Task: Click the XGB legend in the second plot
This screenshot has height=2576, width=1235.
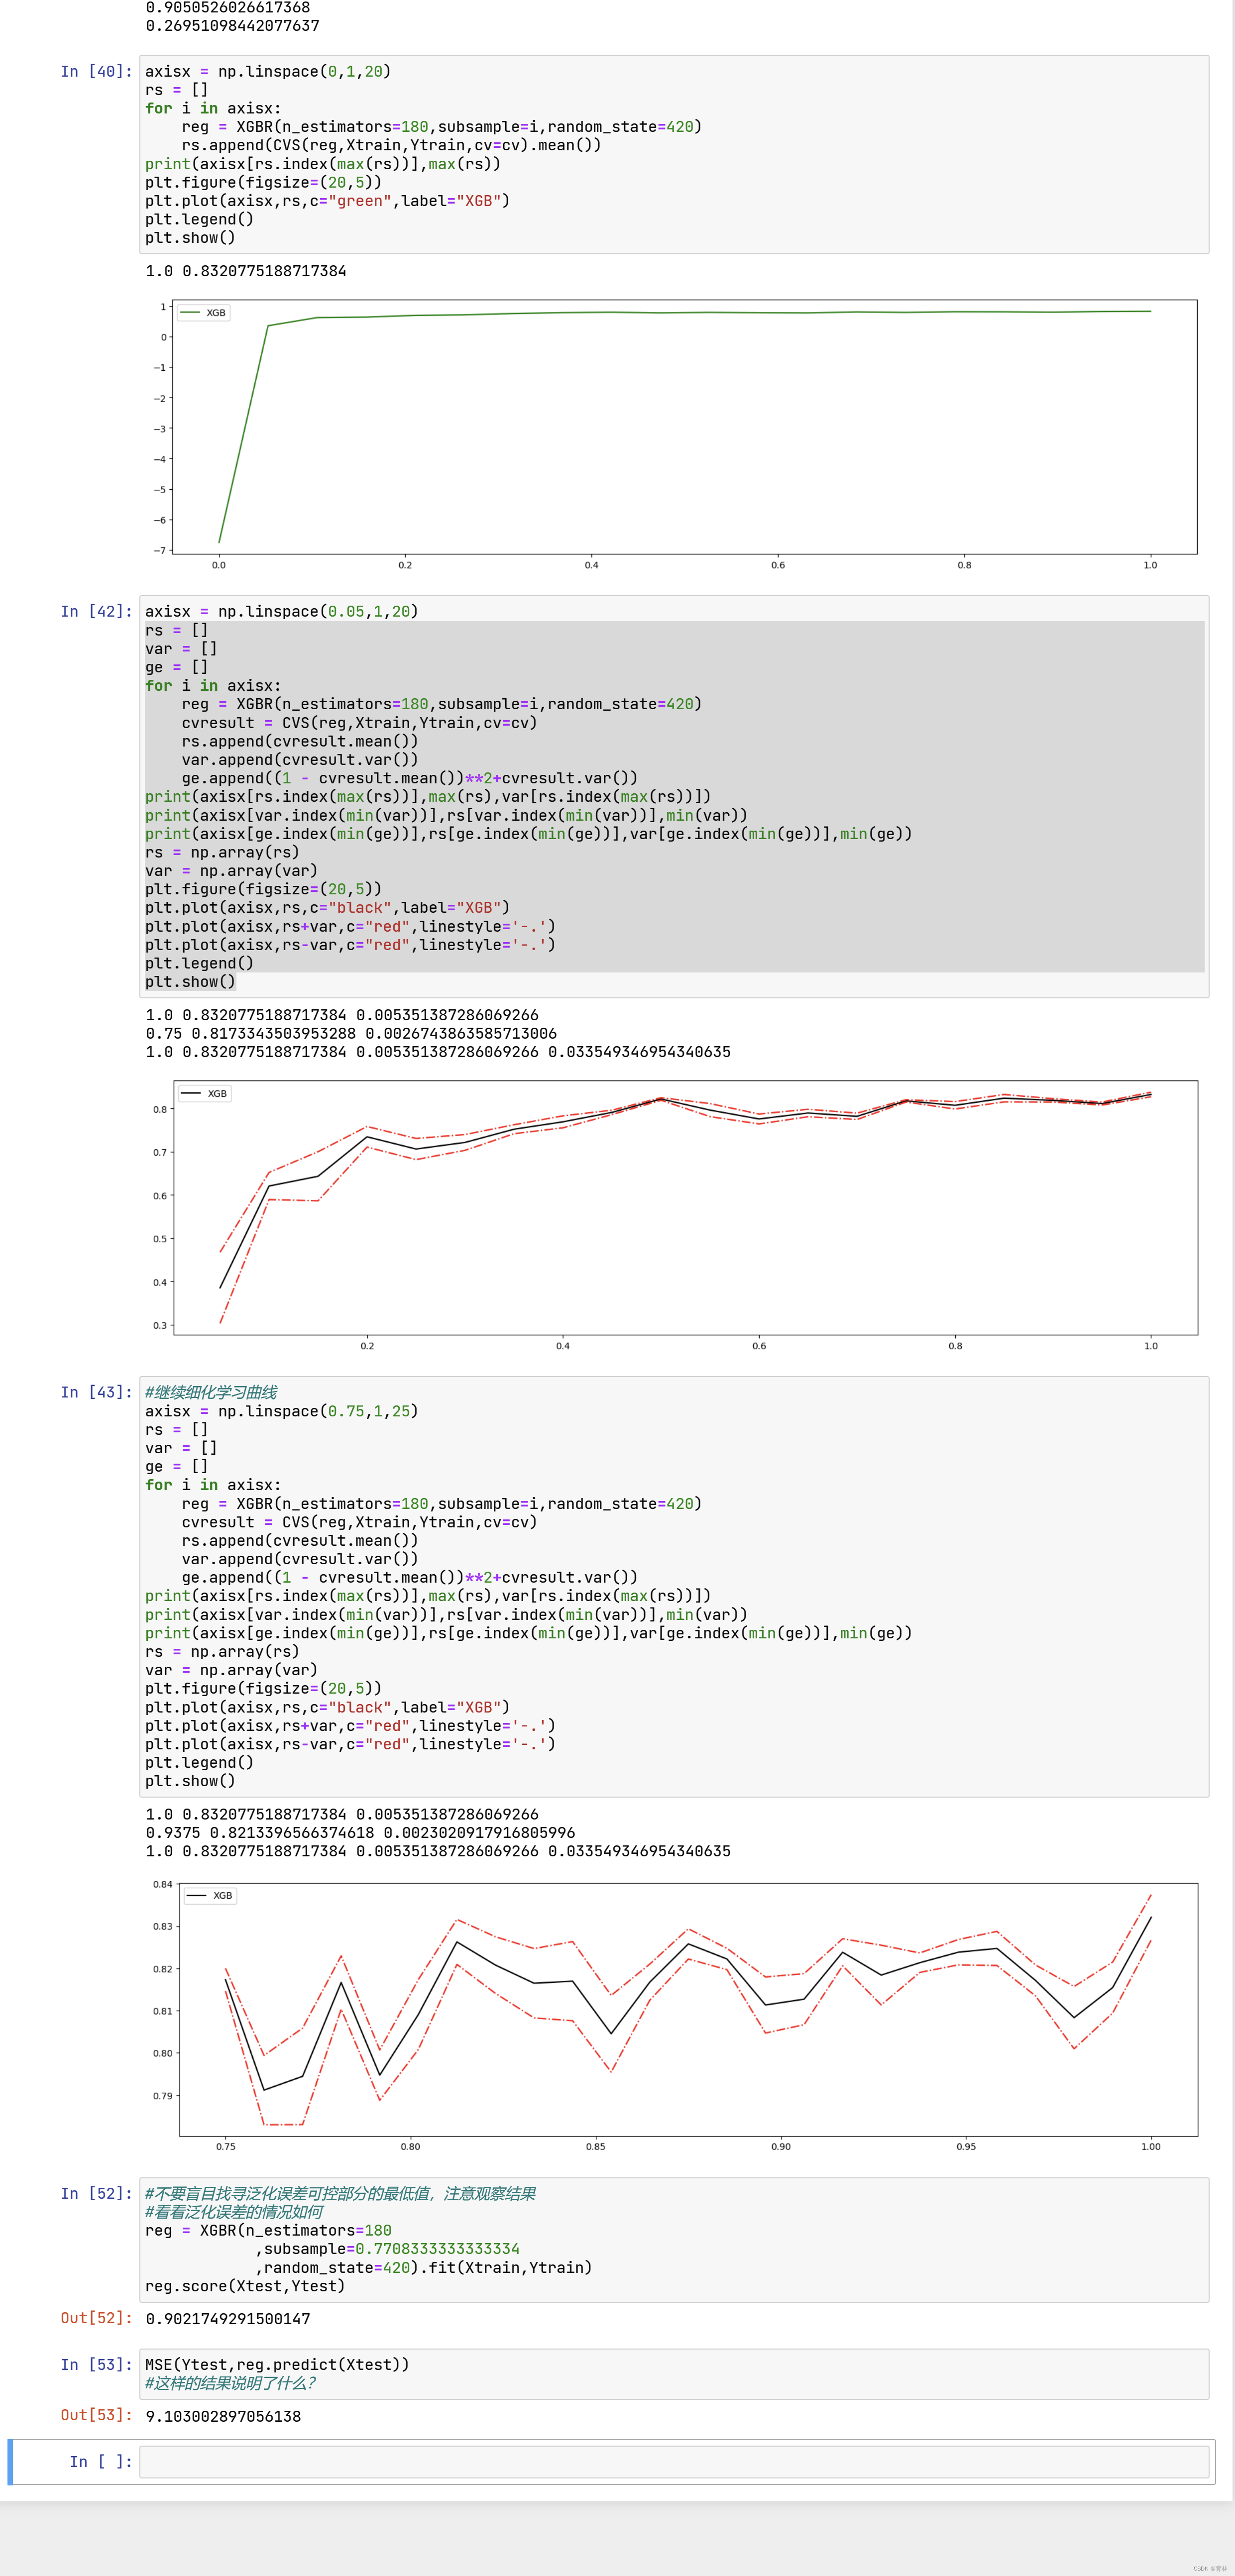Action: click(x=205, y=1093)
